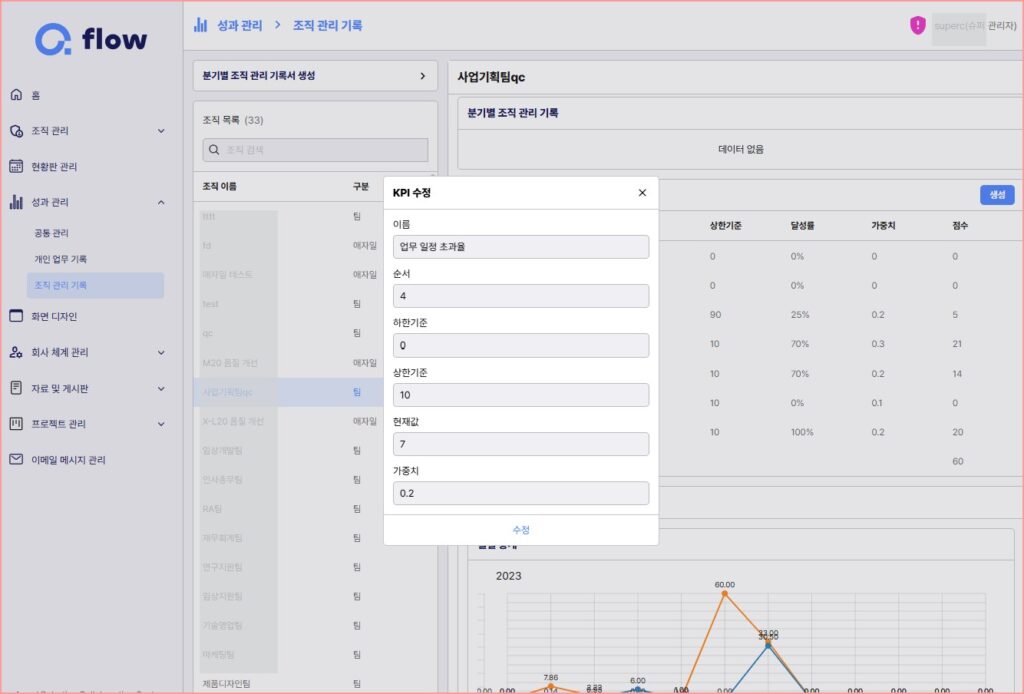Click the header bar chart icon
Image resolution: width=1024 pixels, height=694 pixels.
[x=200, y=25]
